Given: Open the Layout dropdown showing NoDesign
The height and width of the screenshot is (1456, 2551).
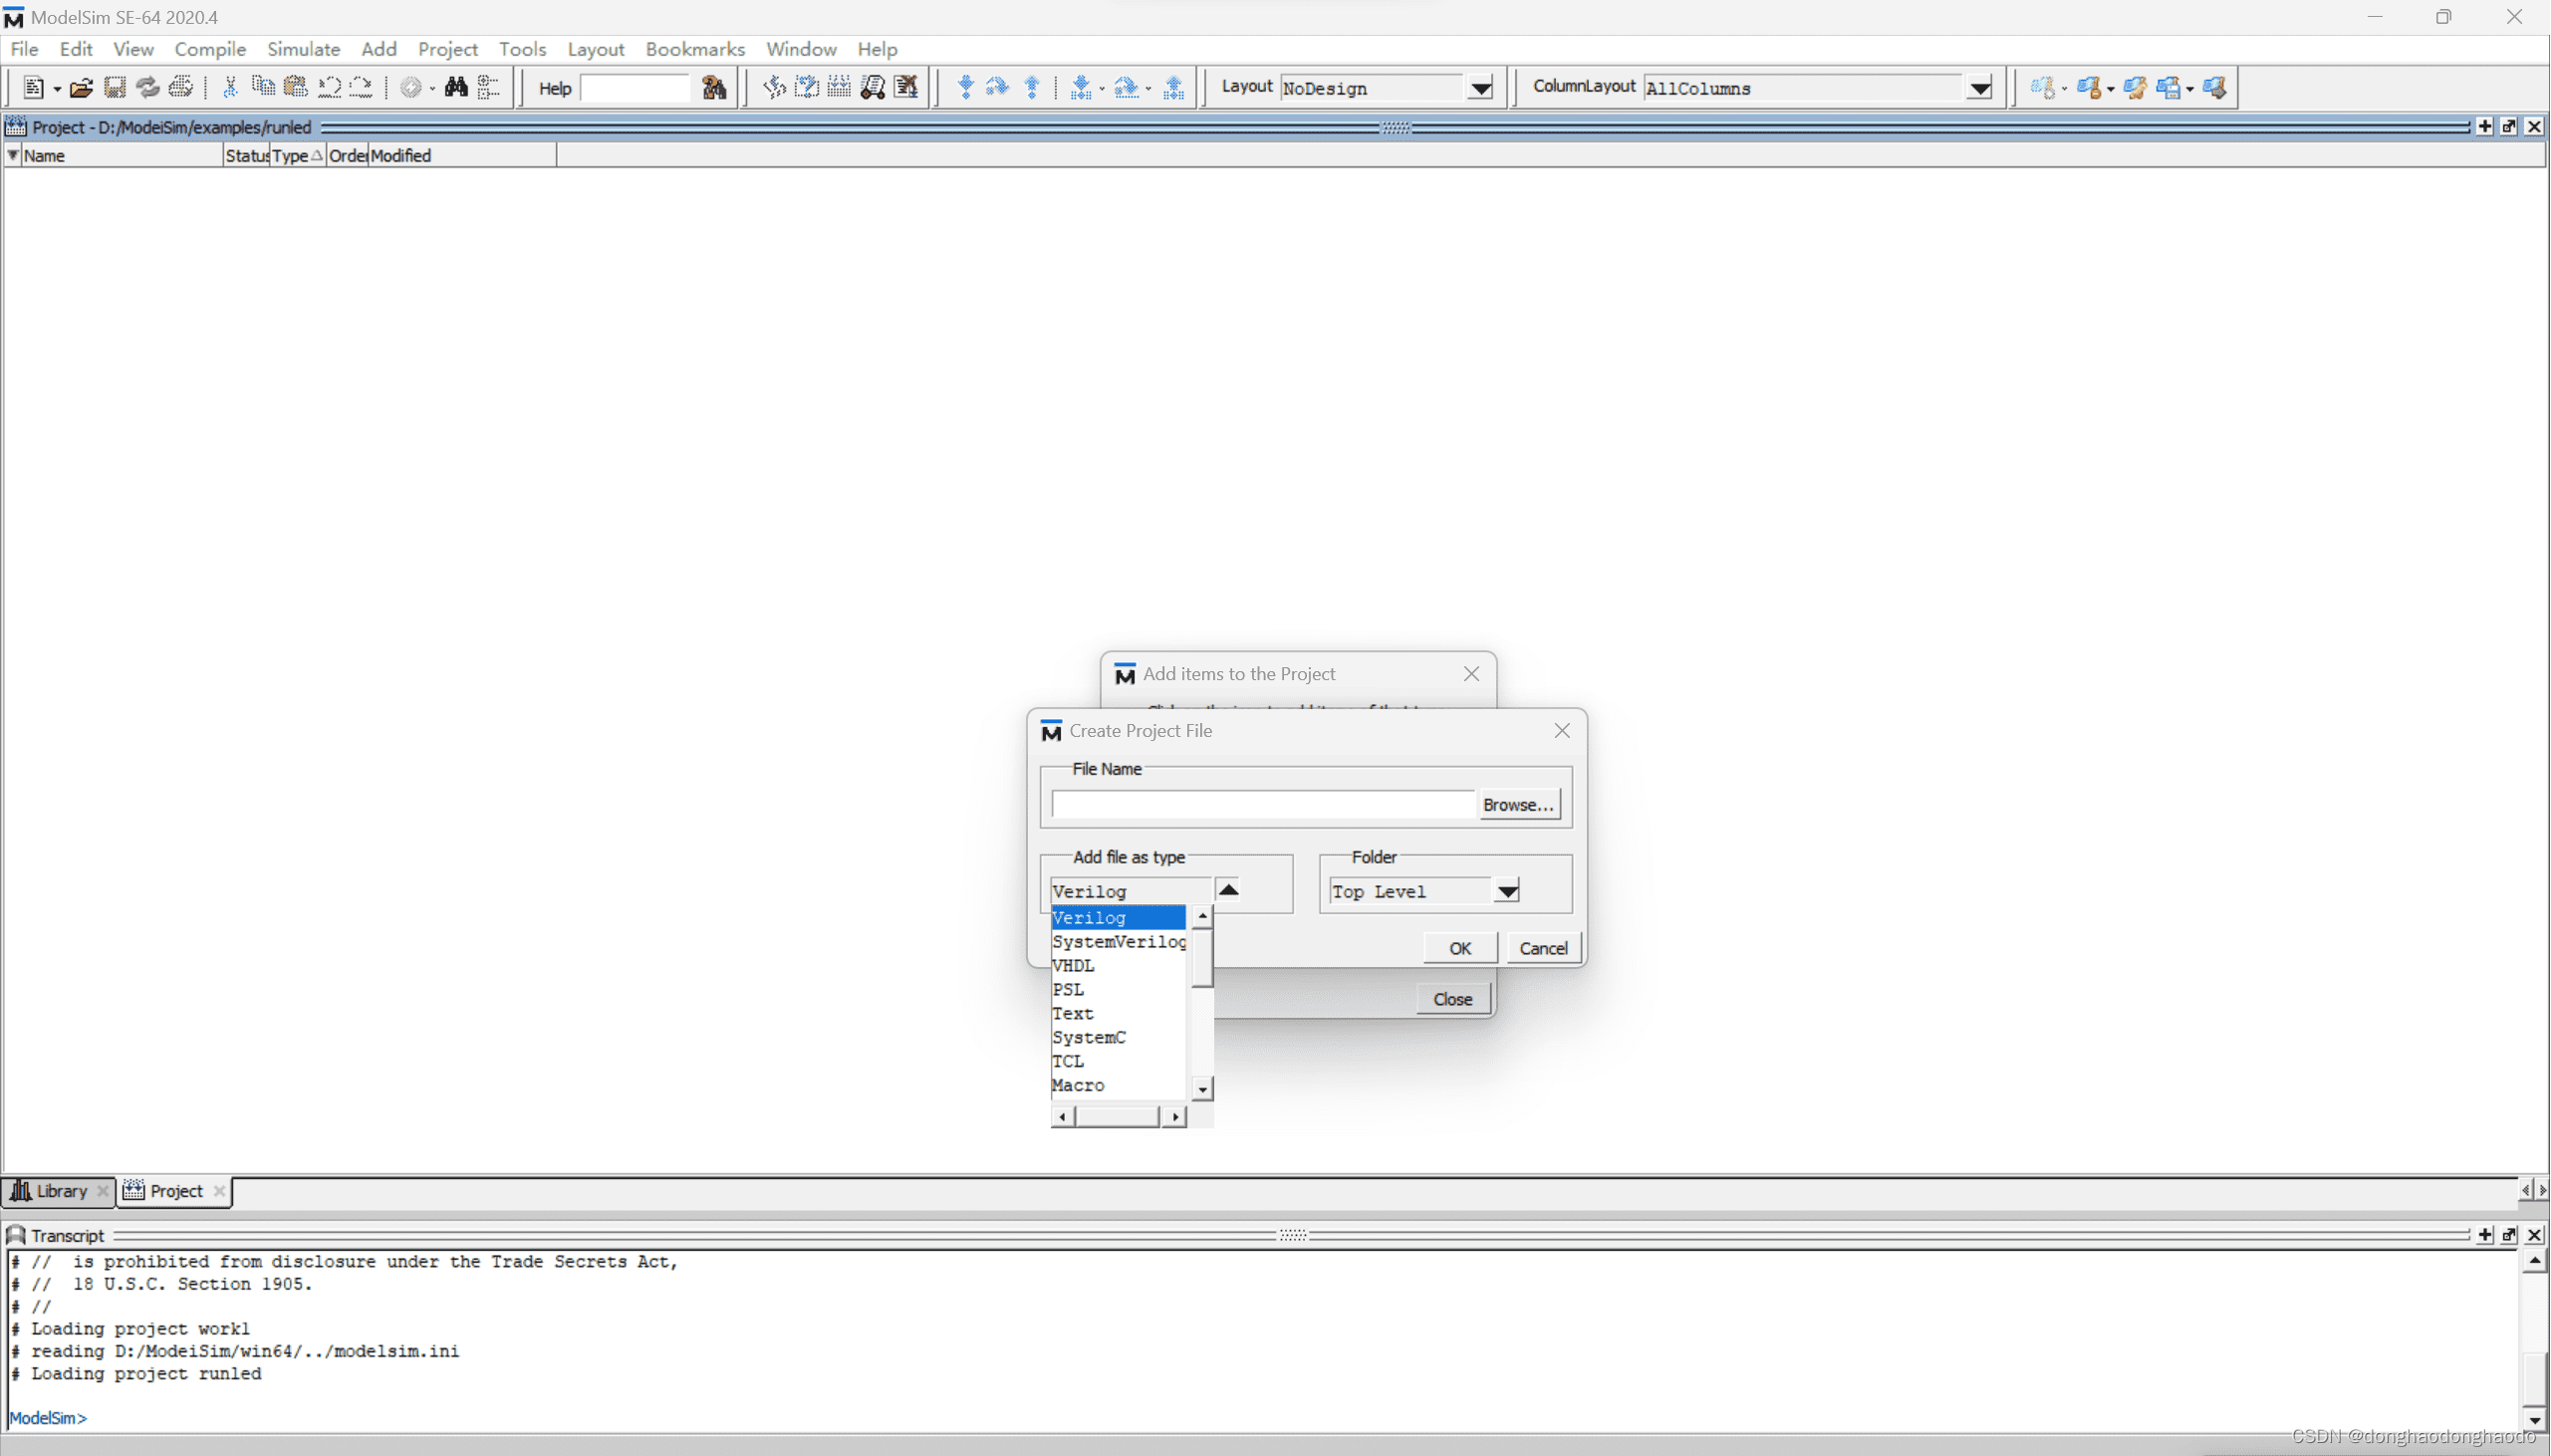Looking at the screenshot, I should pyautogui.click(x=1480, y=88).
